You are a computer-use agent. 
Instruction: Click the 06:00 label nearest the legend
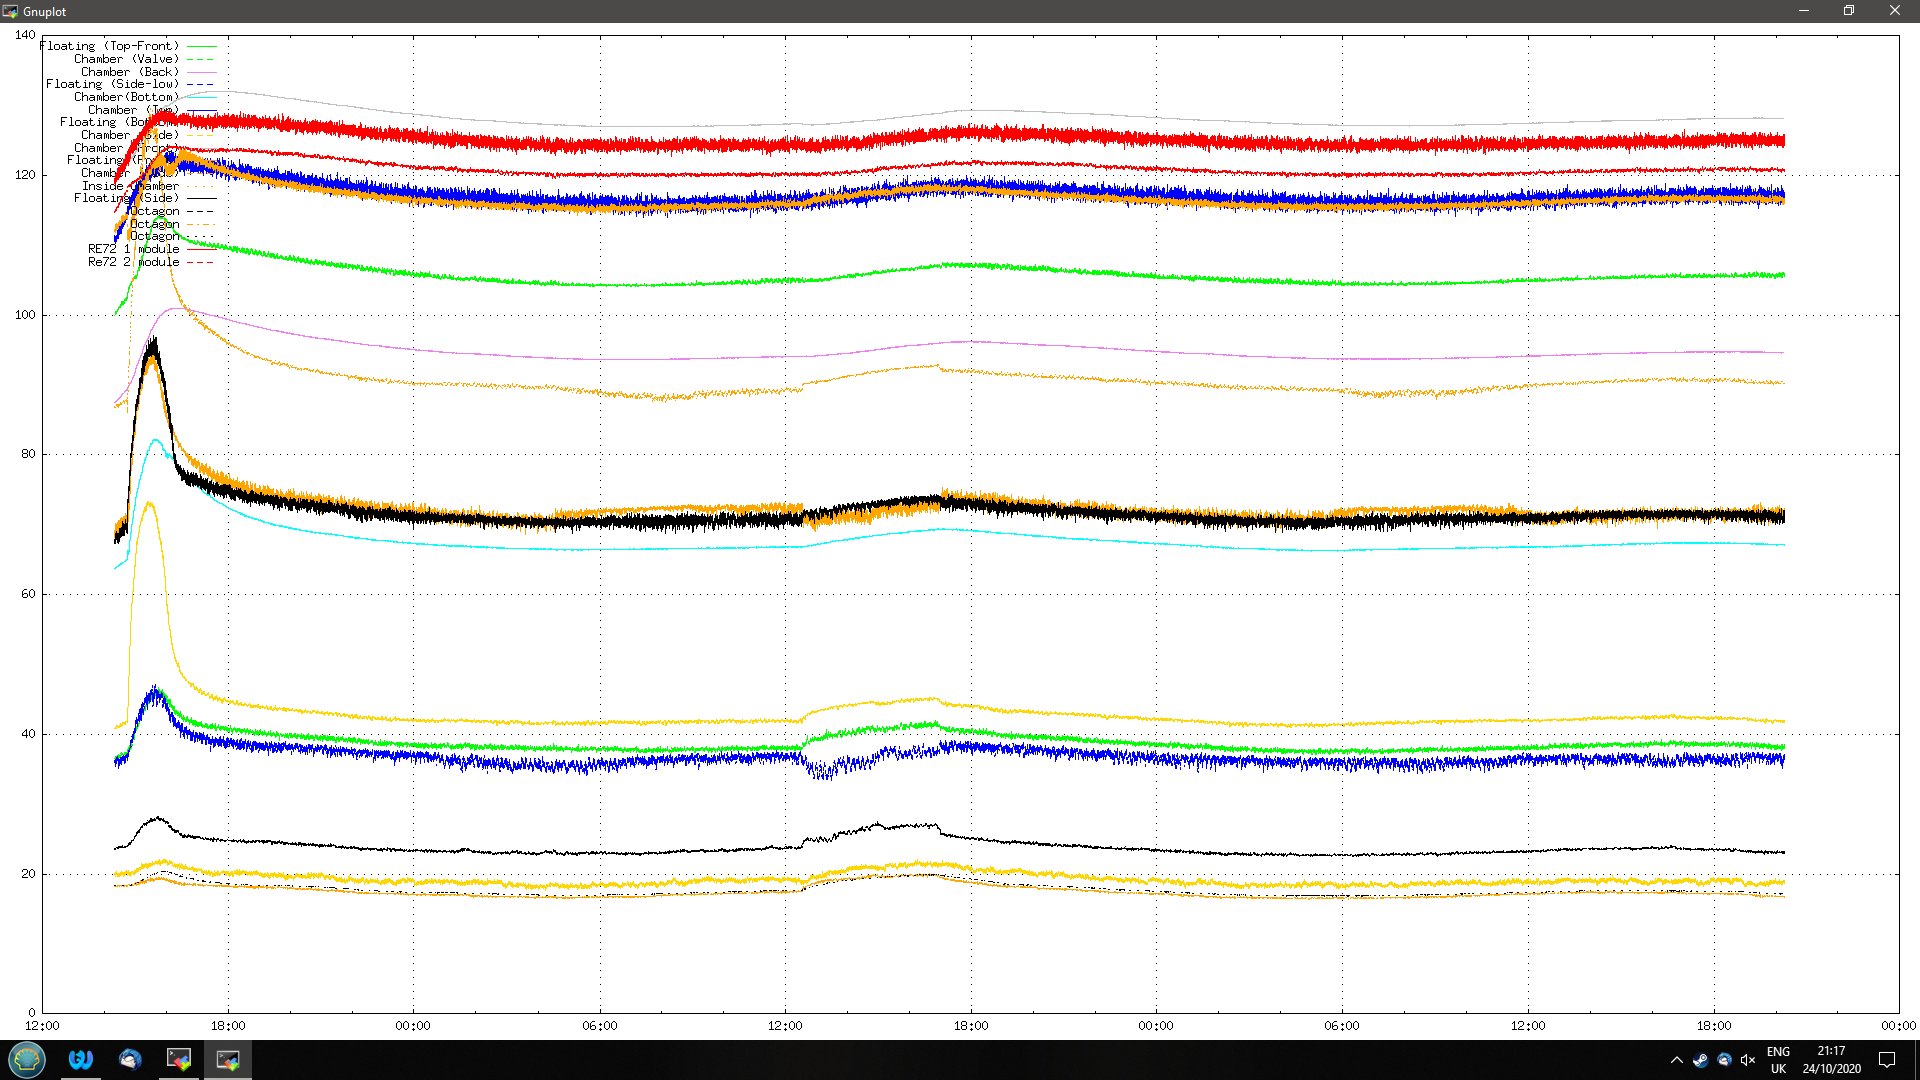[600, 1026]
